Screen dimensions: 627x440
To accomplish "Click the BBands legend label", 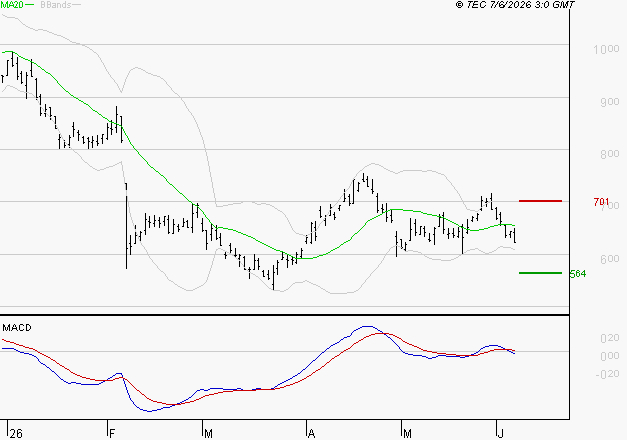I will (x=56, y=5).
